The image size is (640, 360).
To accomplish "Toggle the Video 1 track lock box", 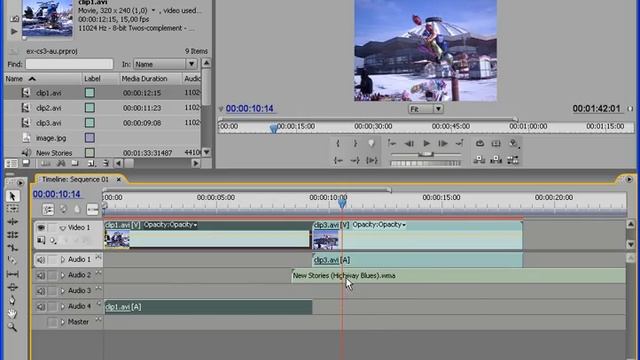I will tap(52, 228).
